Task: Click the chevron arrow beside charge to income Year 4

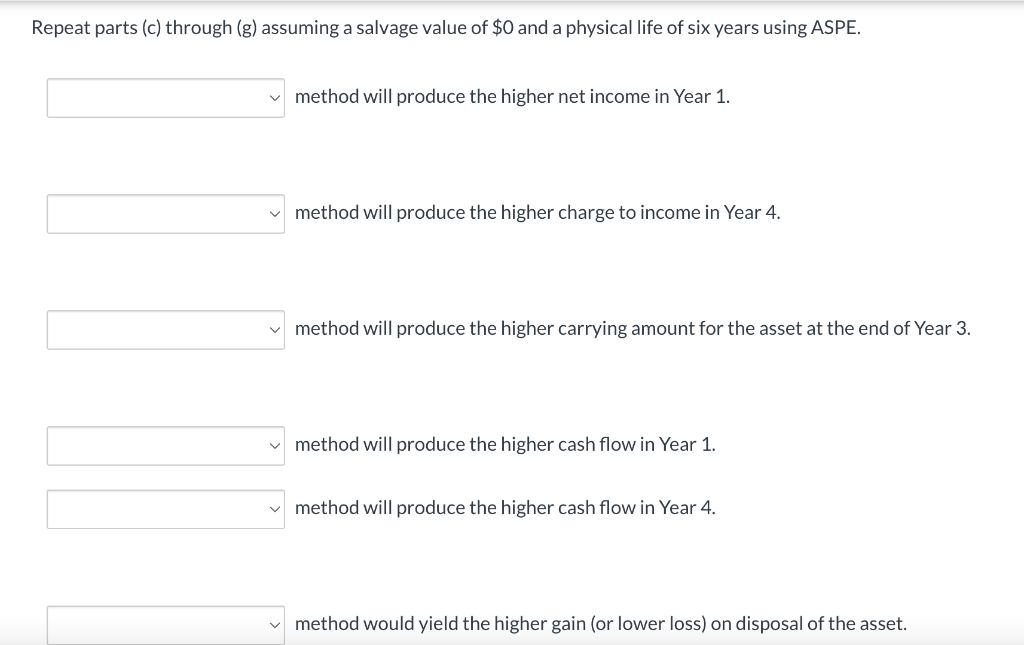Action: 275,214
